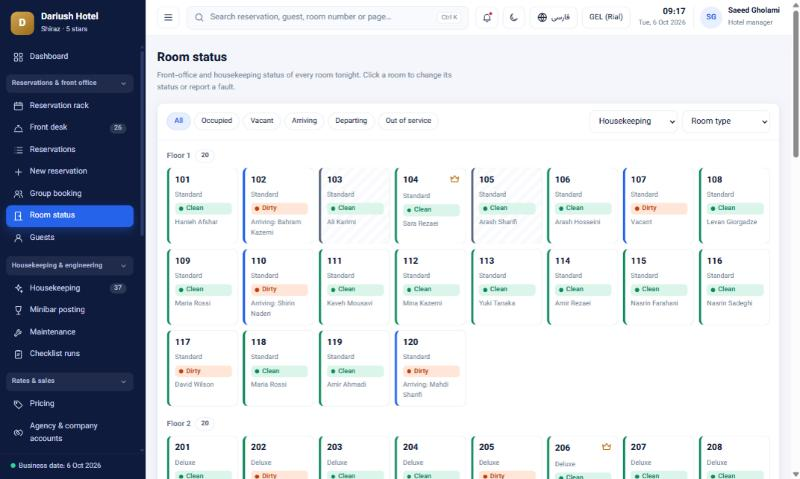Open notifications bell icon
Image resolution: width=800 pixels, height=479 pixels.
(x=487, y=17)
